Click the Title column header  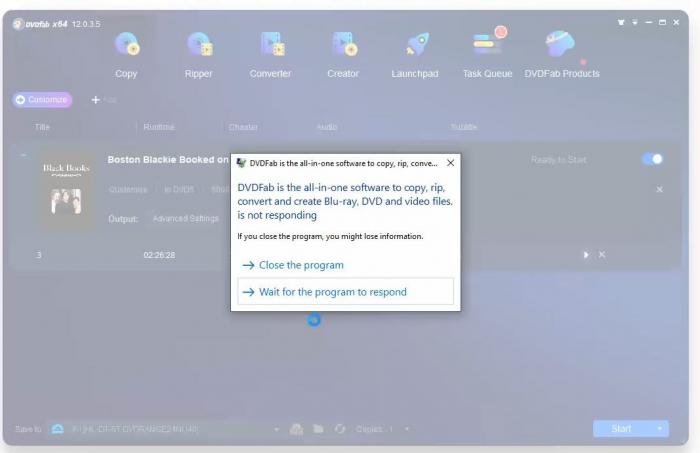(x=42, y=127)
